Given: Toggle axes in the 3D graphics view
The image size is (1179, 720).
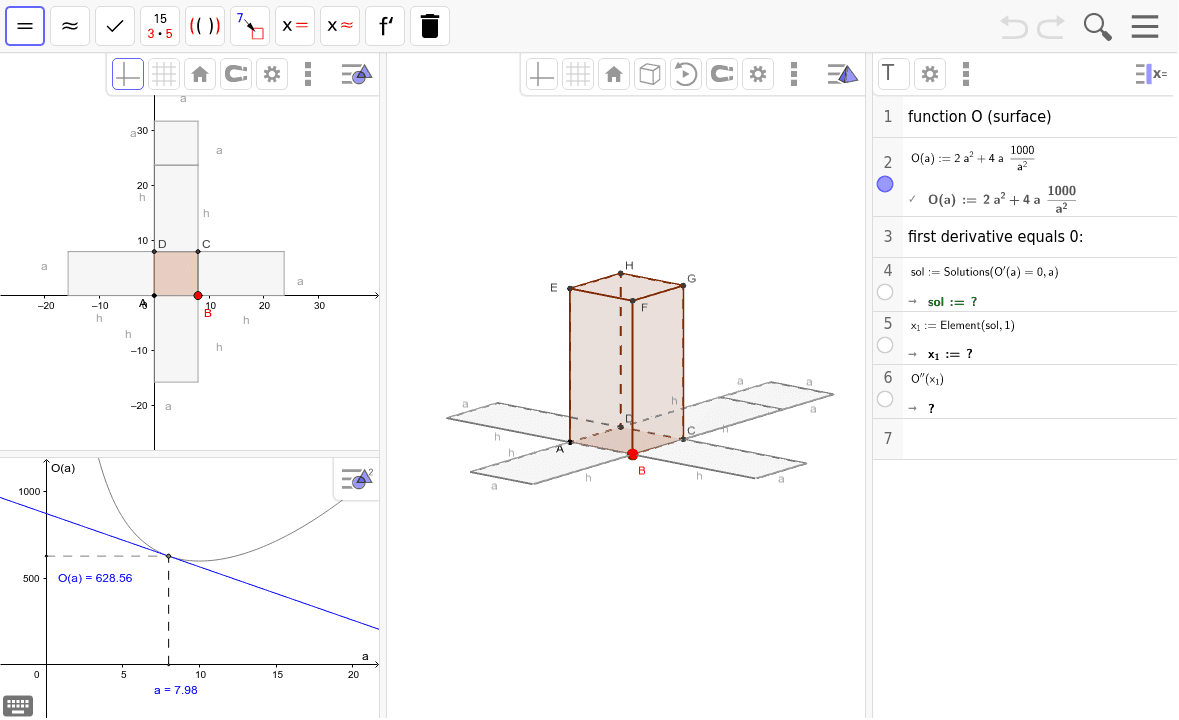Looking at the screenshot, I should pos(541,74).
